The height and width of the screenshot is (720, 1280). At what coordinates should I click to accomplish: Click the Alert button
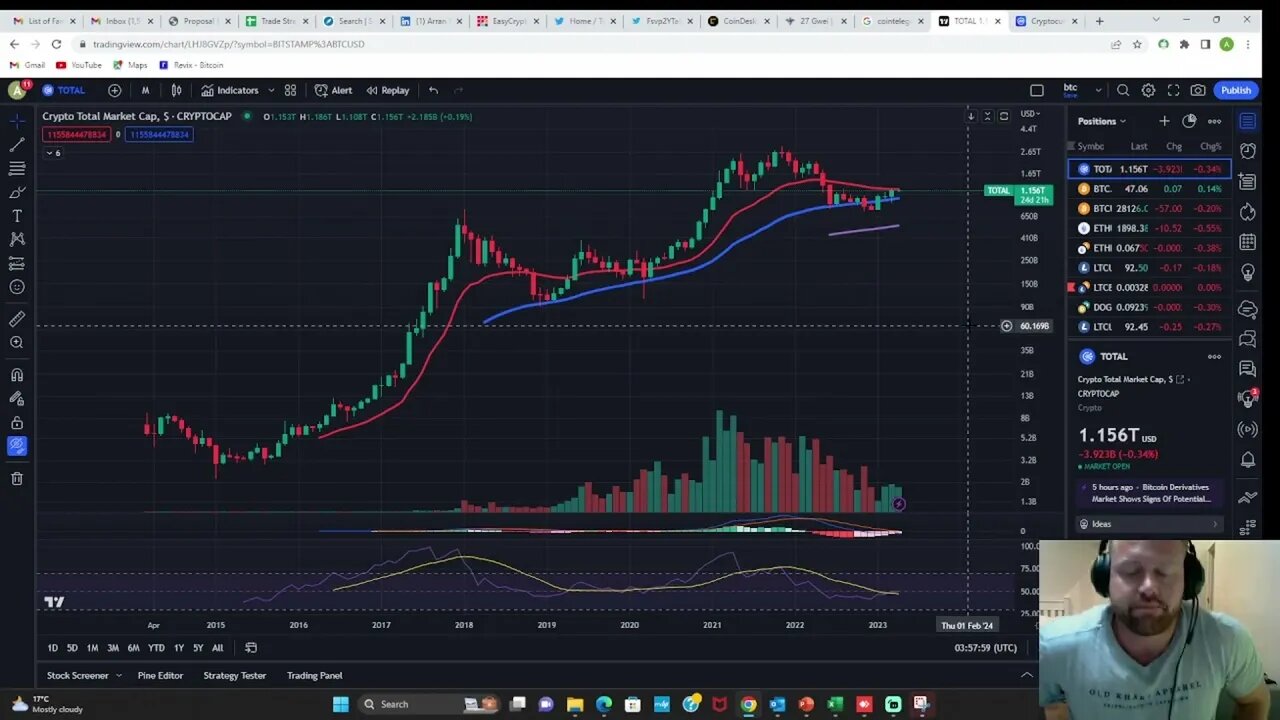333,90
